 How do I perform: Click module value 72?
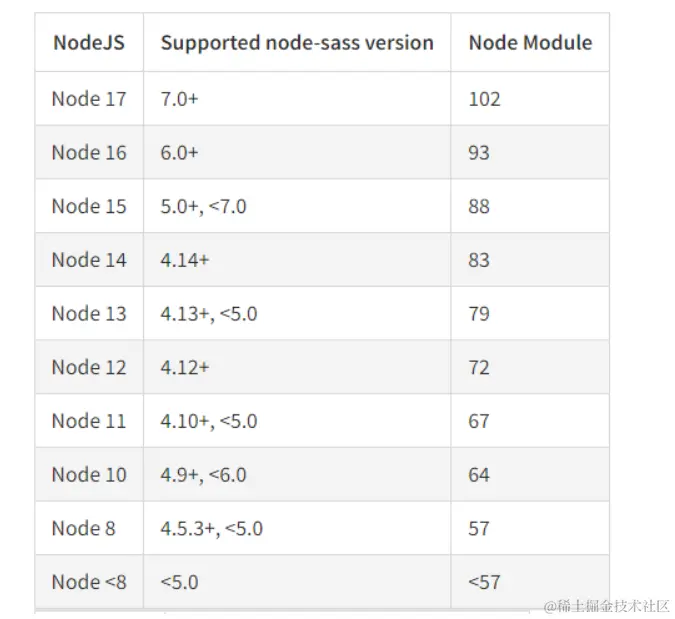[x=479, y=368]
